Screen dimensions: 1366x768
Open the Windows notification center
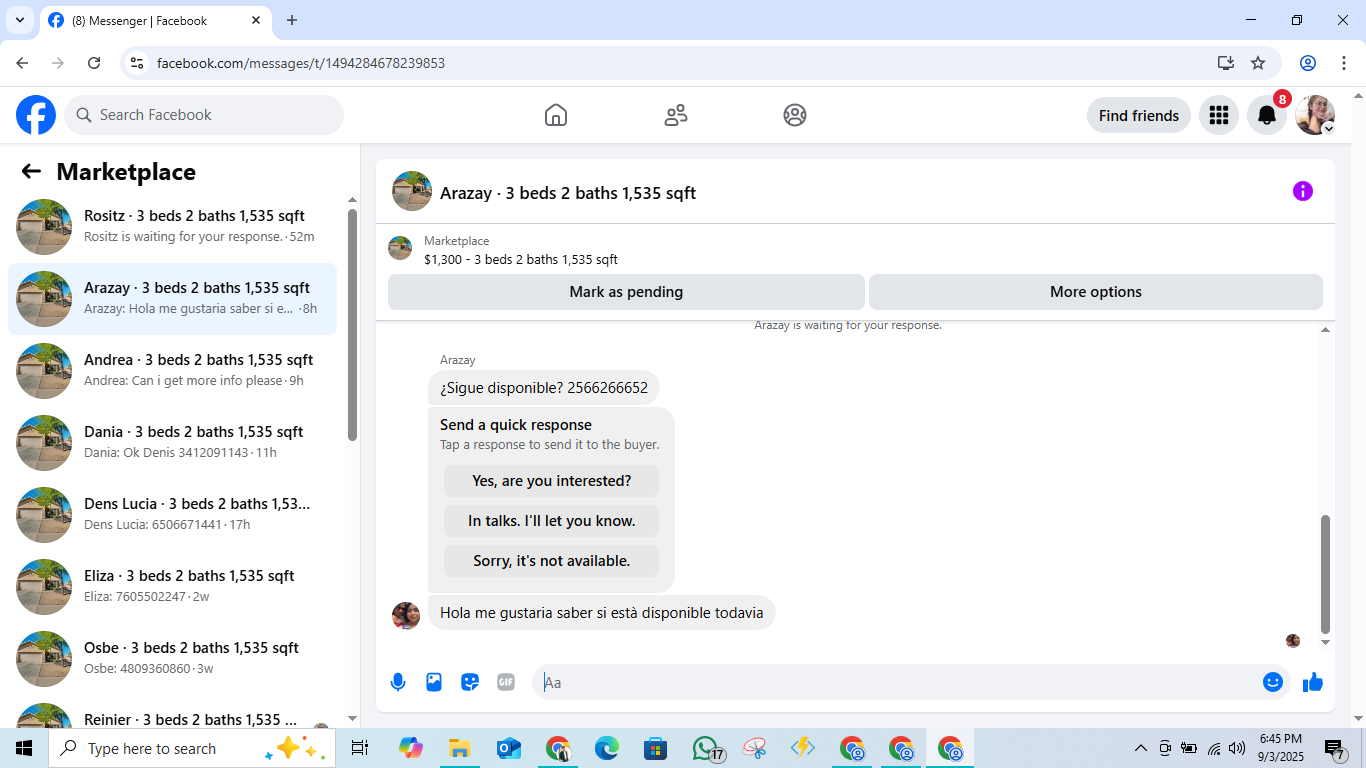(x=1334, y=748)
